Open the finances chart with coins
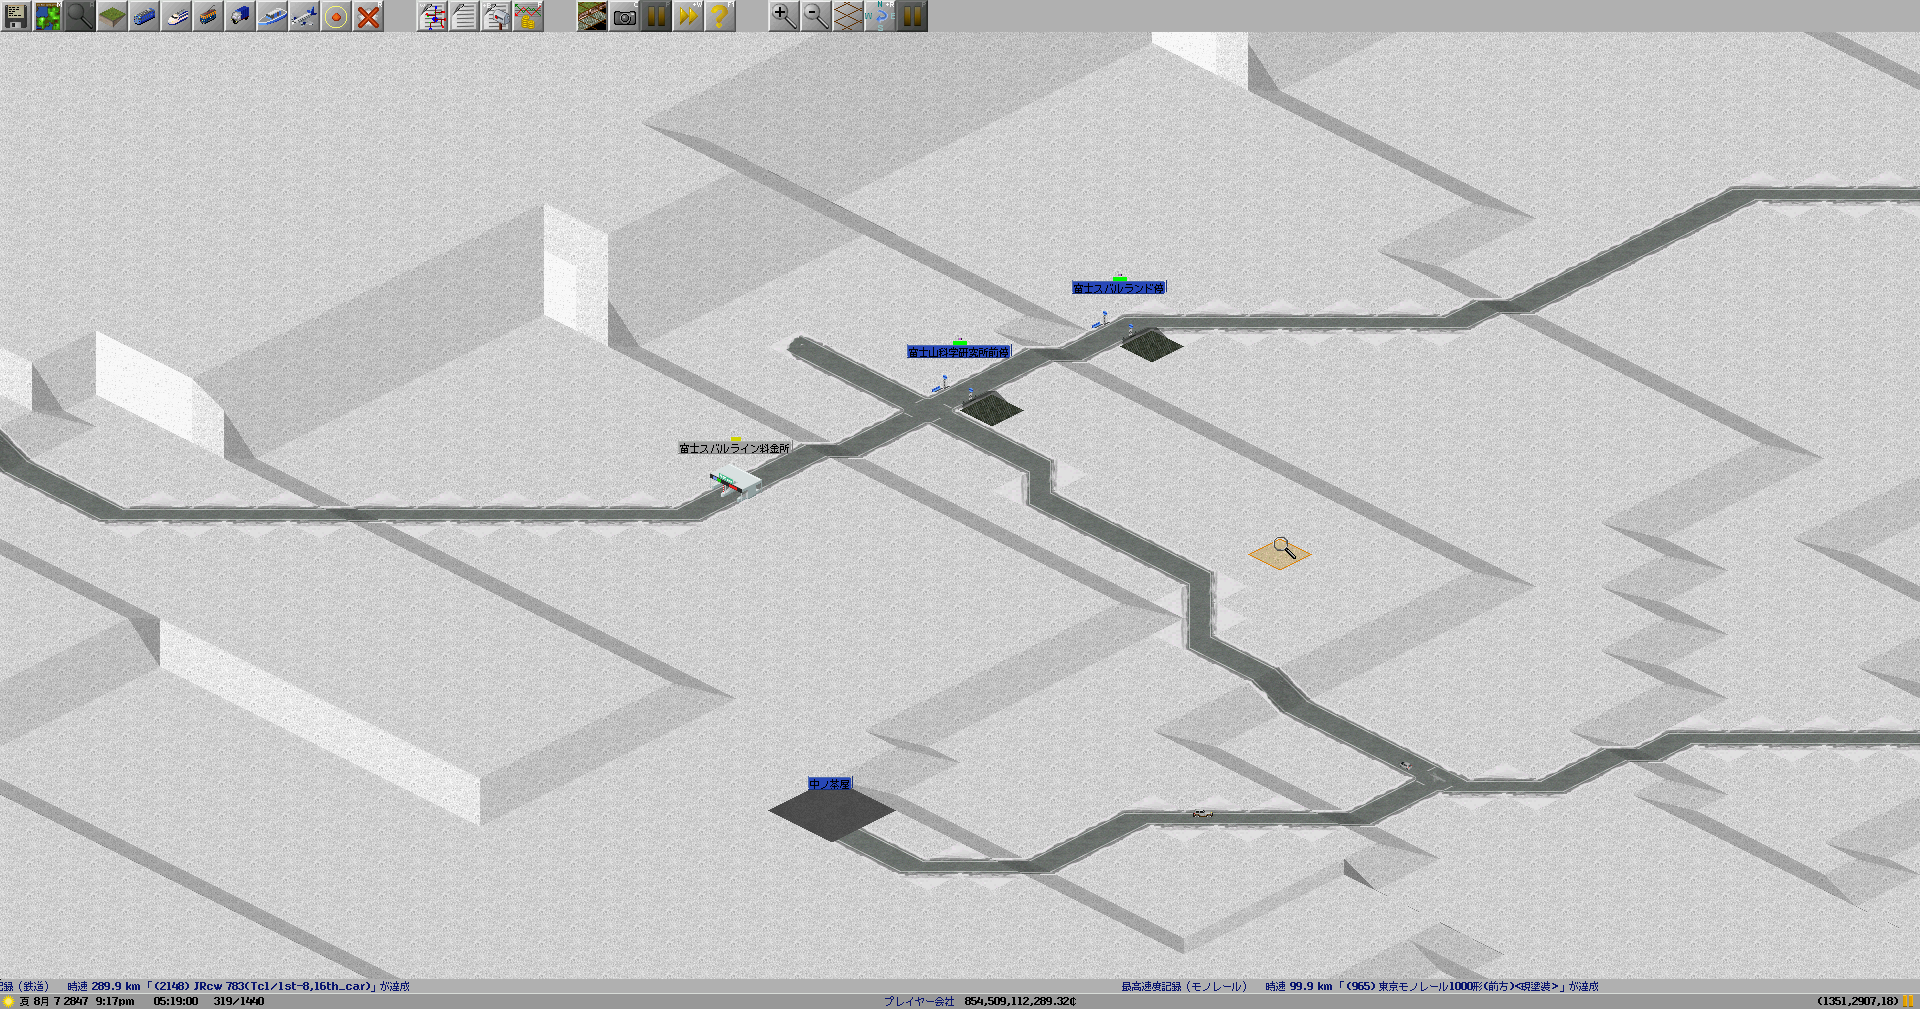 (x=528, y=16)
